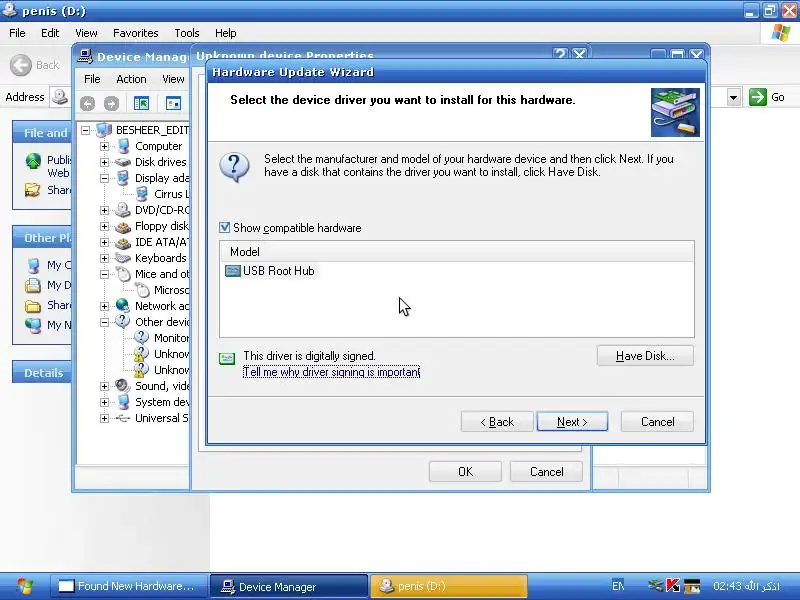
Task: Cancel the Hardware Update Wizard
Action: 657,422
